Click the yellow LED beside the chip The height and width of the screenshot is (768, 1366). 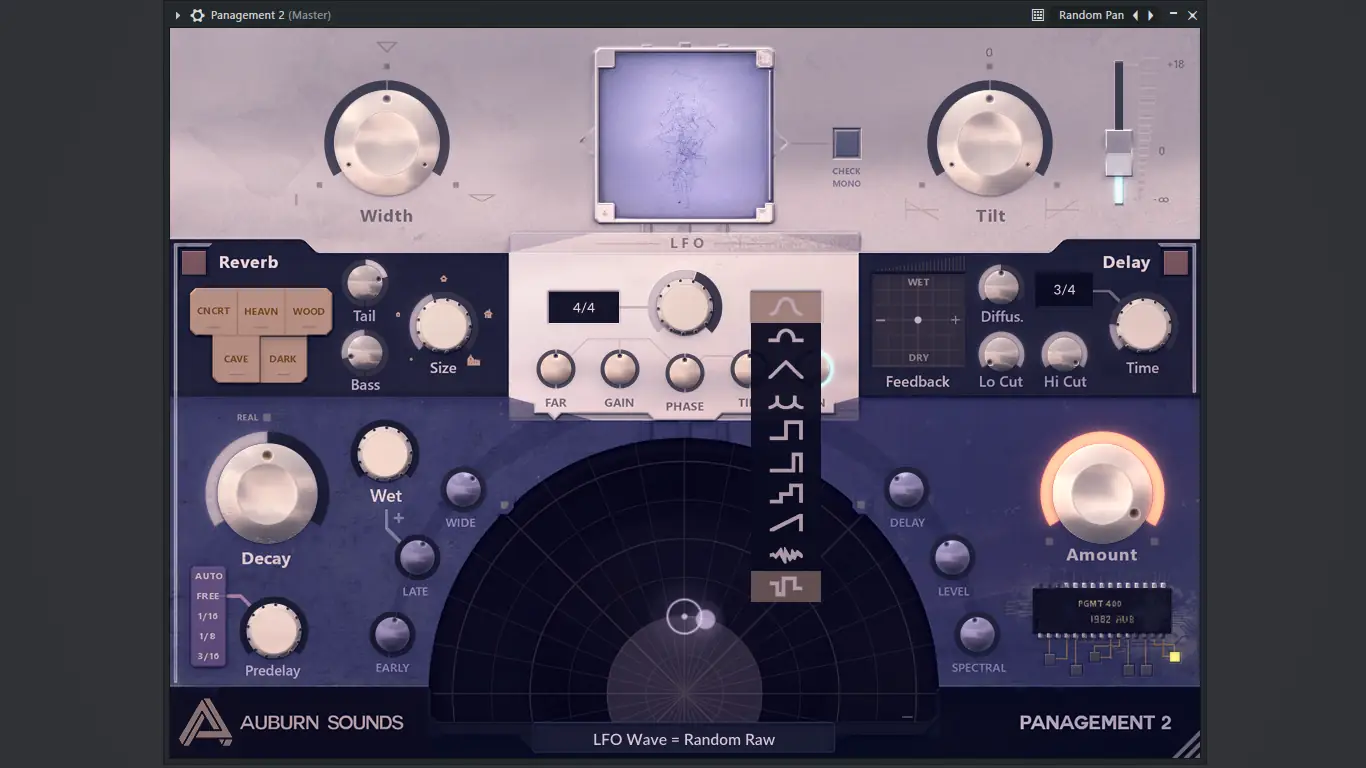click(1175, 657)
